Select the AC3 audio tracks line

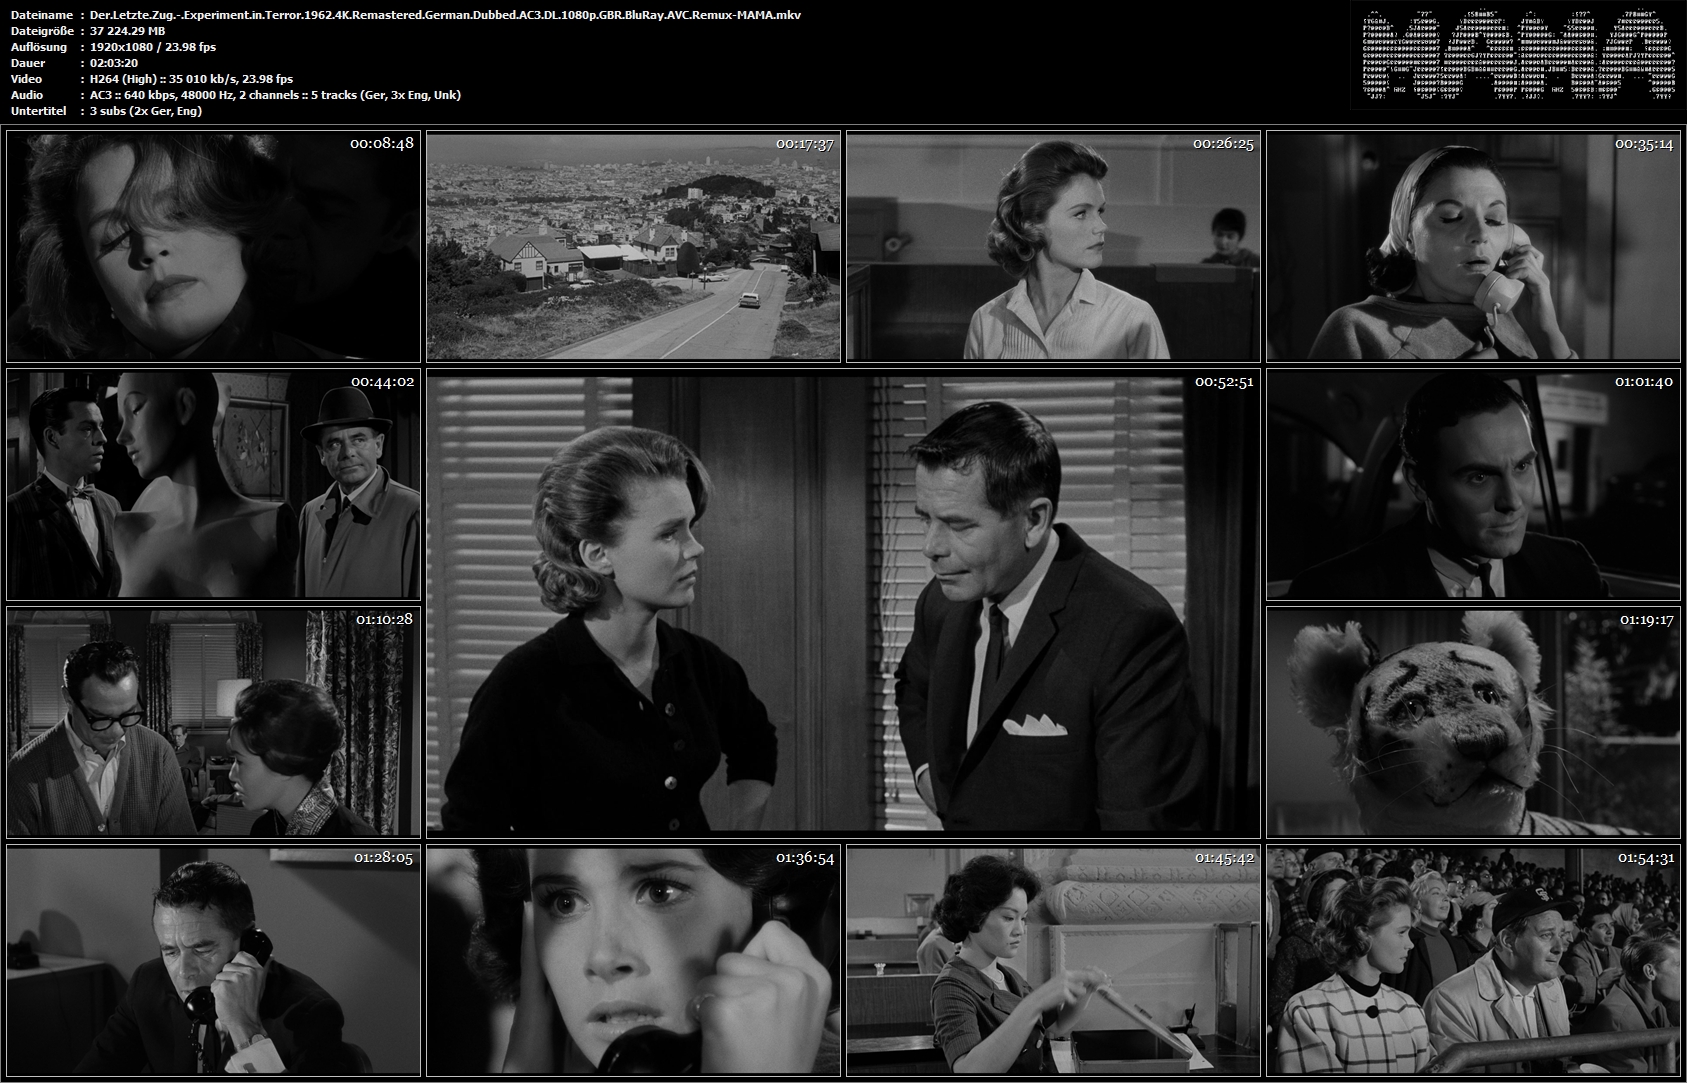(275, 95)
